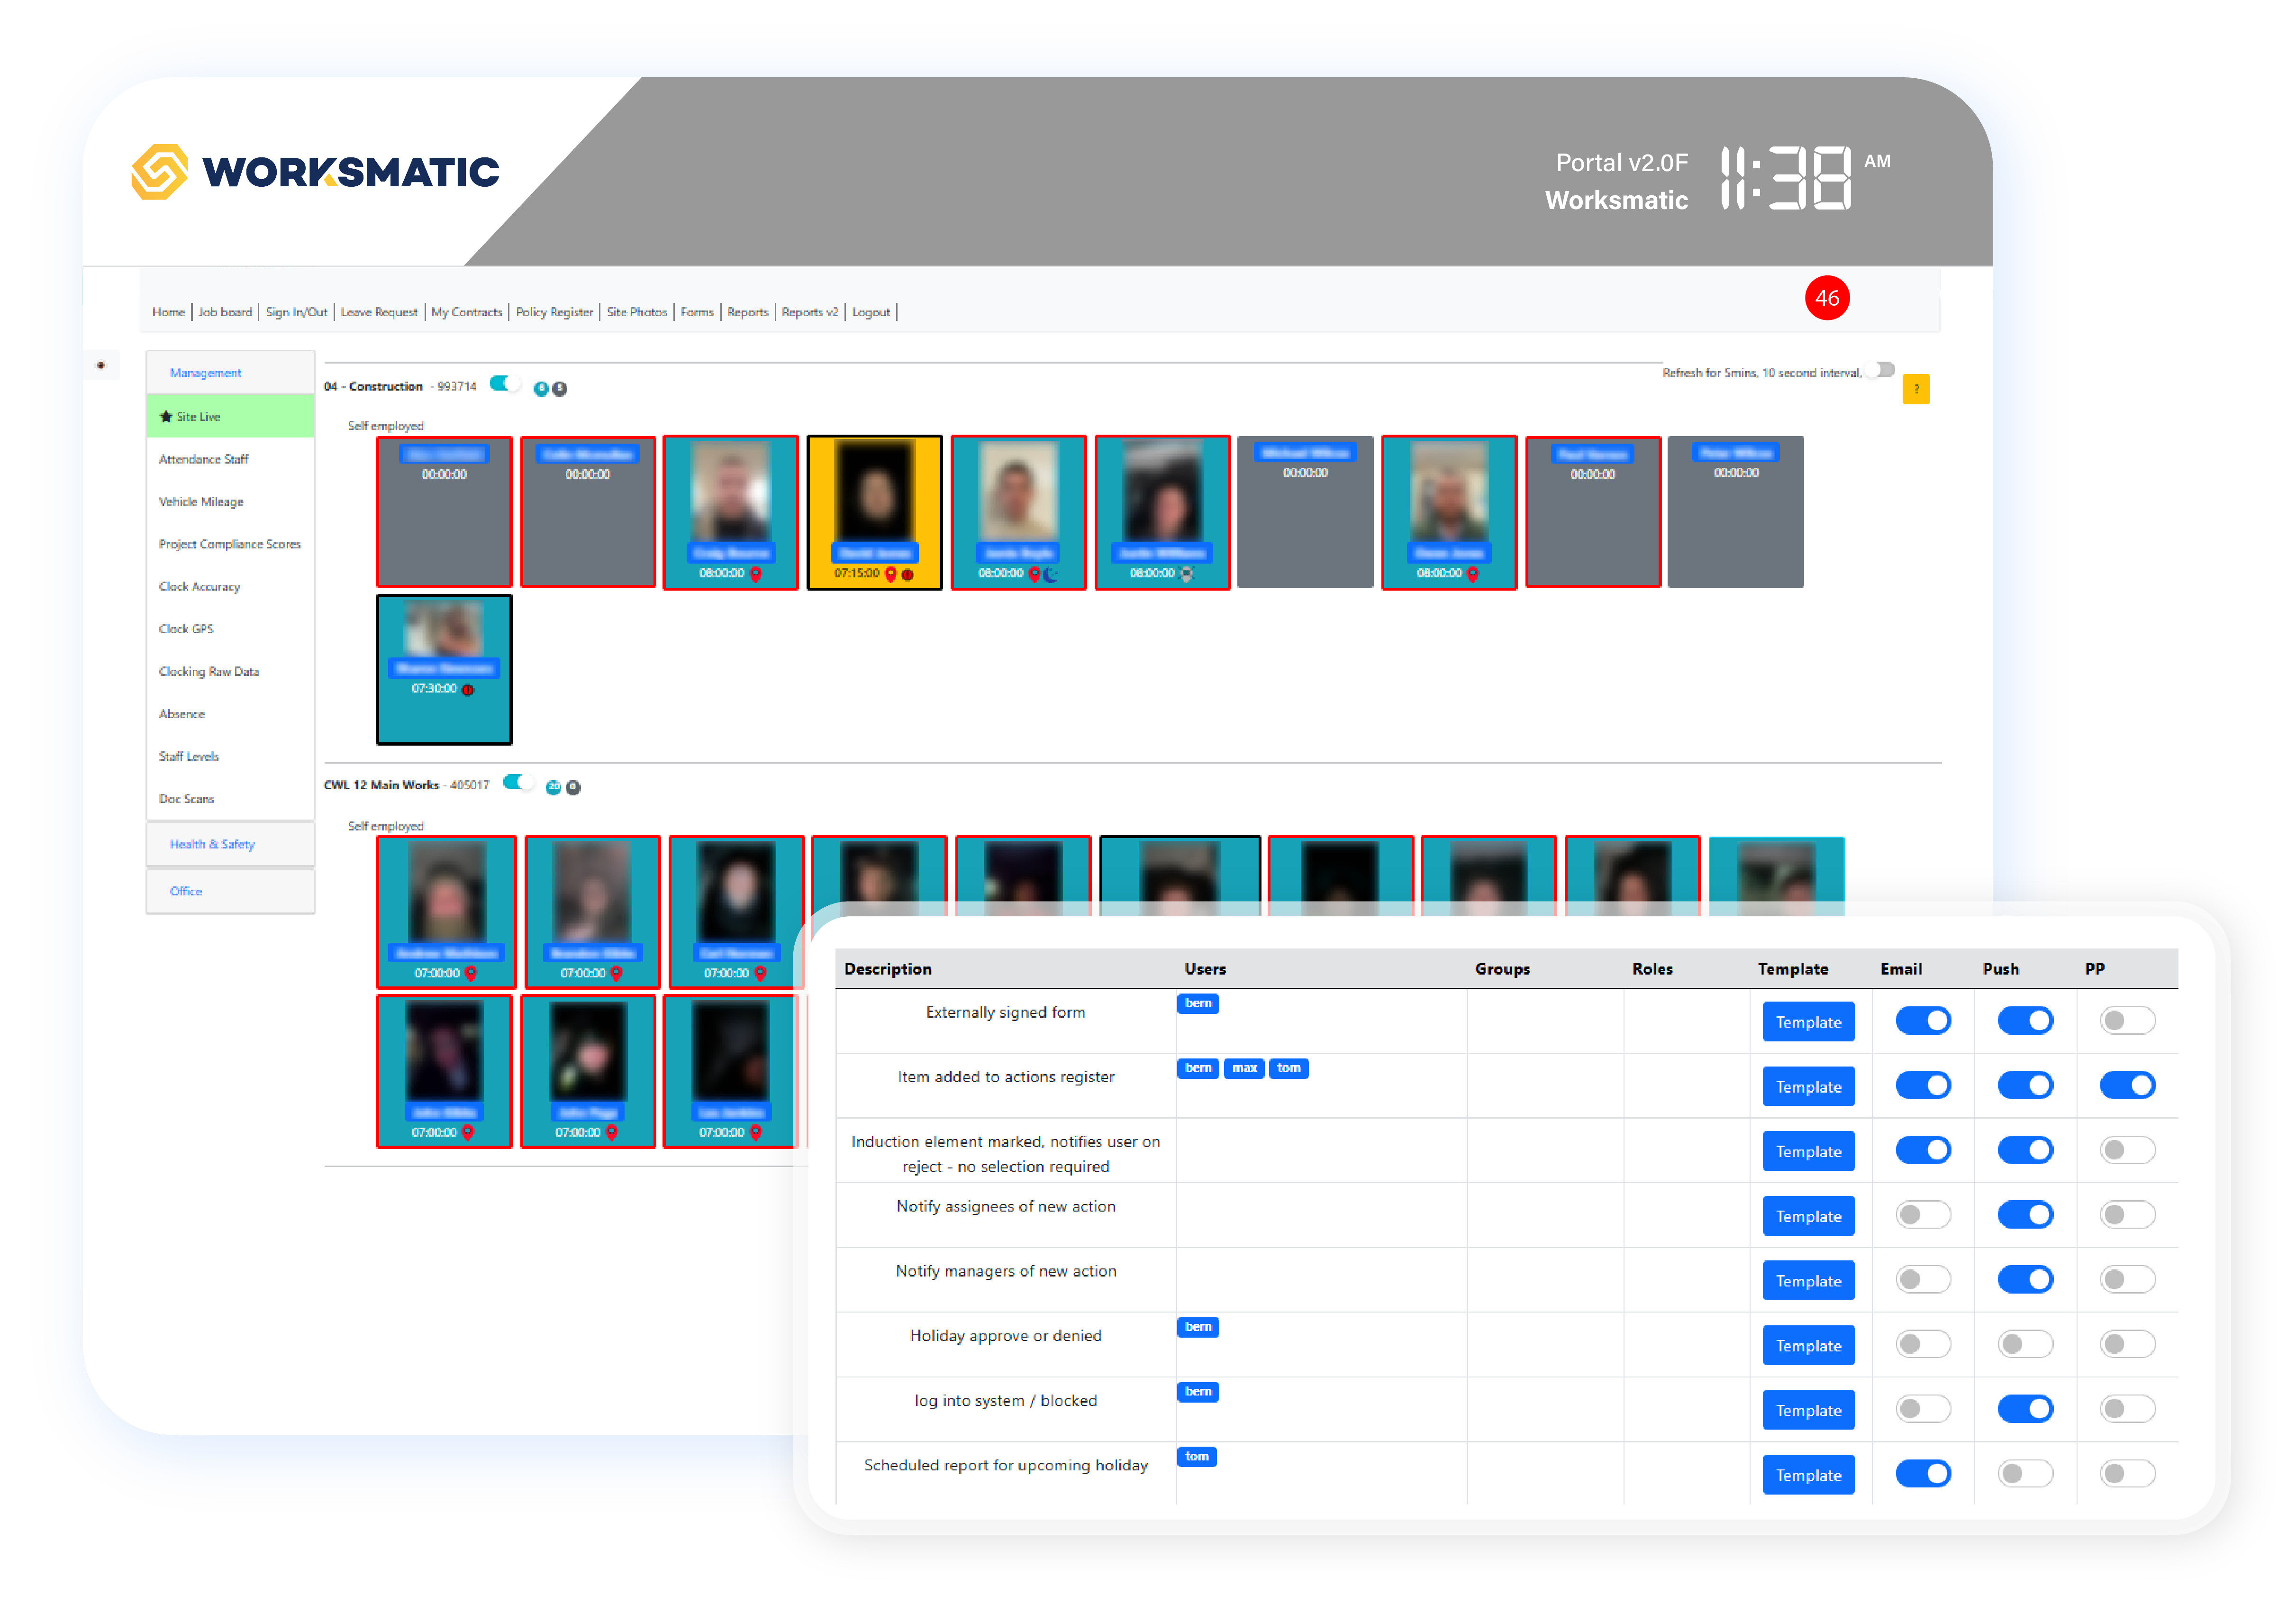Open the Job board menu item
This screenshot has height=1614, width=2296.
coord(225,312)
